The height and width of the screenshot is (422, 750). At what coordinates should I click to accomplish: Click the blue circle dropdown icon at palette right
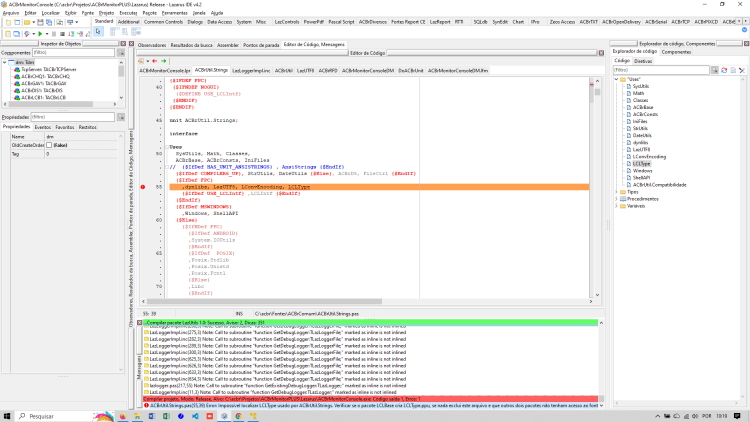[x=744, y=30]
